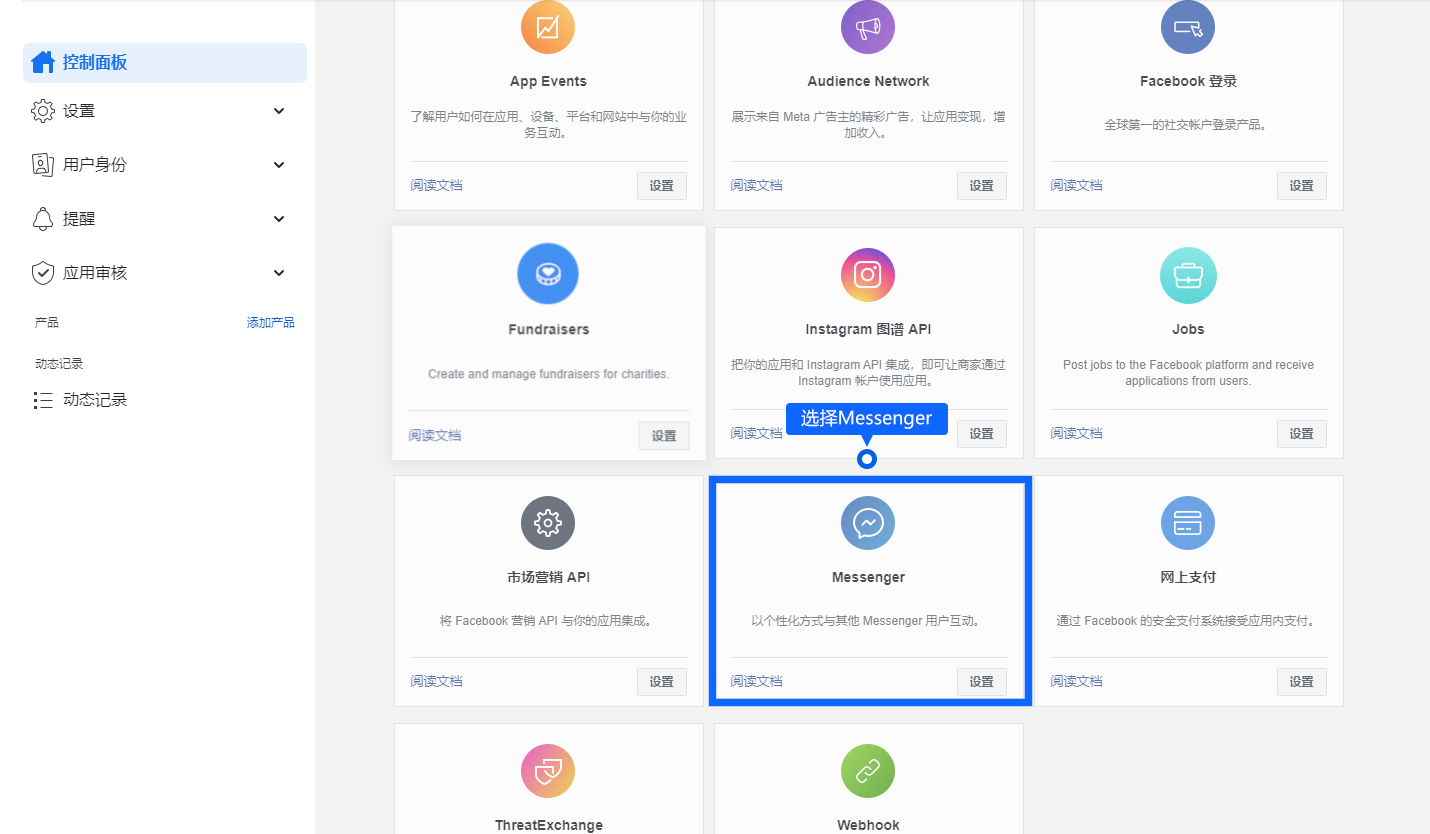1430x834 pixels.
Task: Click the ThreatExchange title text
Action: (x=548, y=825)
